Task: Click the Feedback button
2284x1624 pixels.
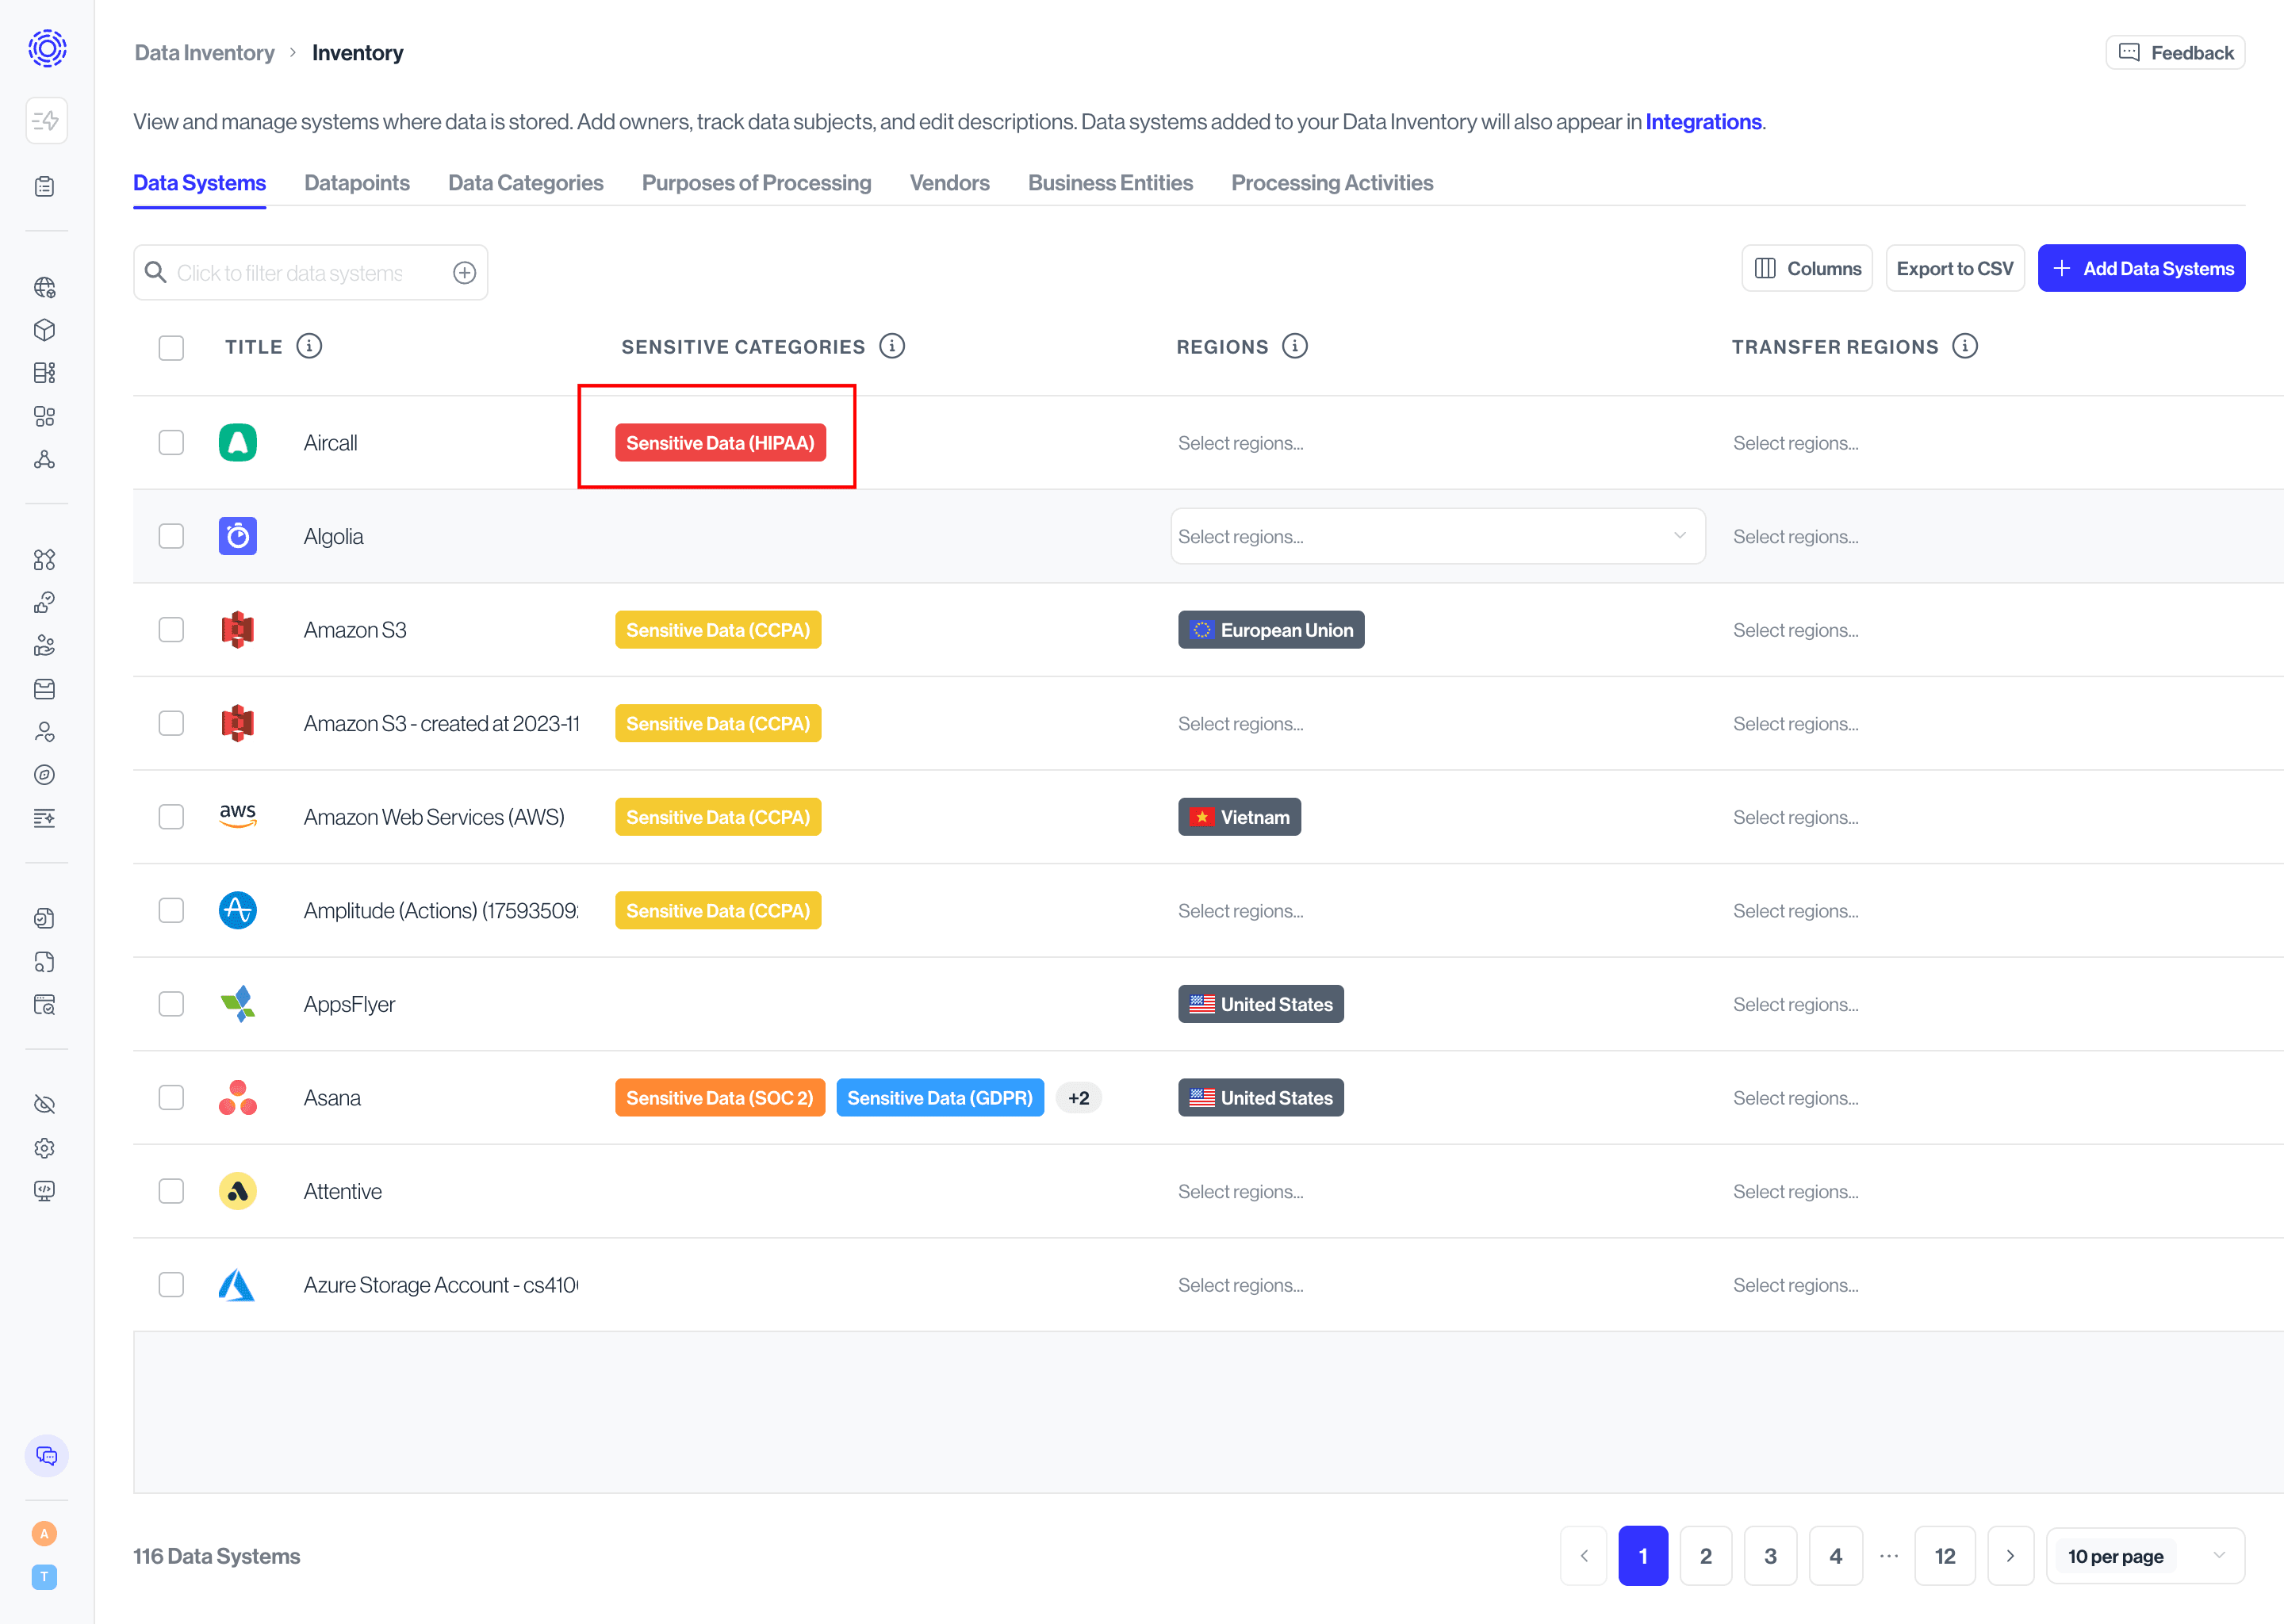Action: coord(2175,53)
